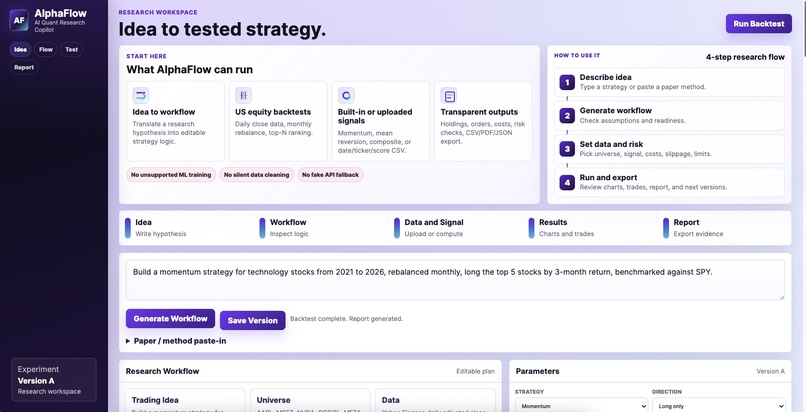Click 'What AlphaFlow can run' heading
Screen dimensions: 806x412
(190, 69)
